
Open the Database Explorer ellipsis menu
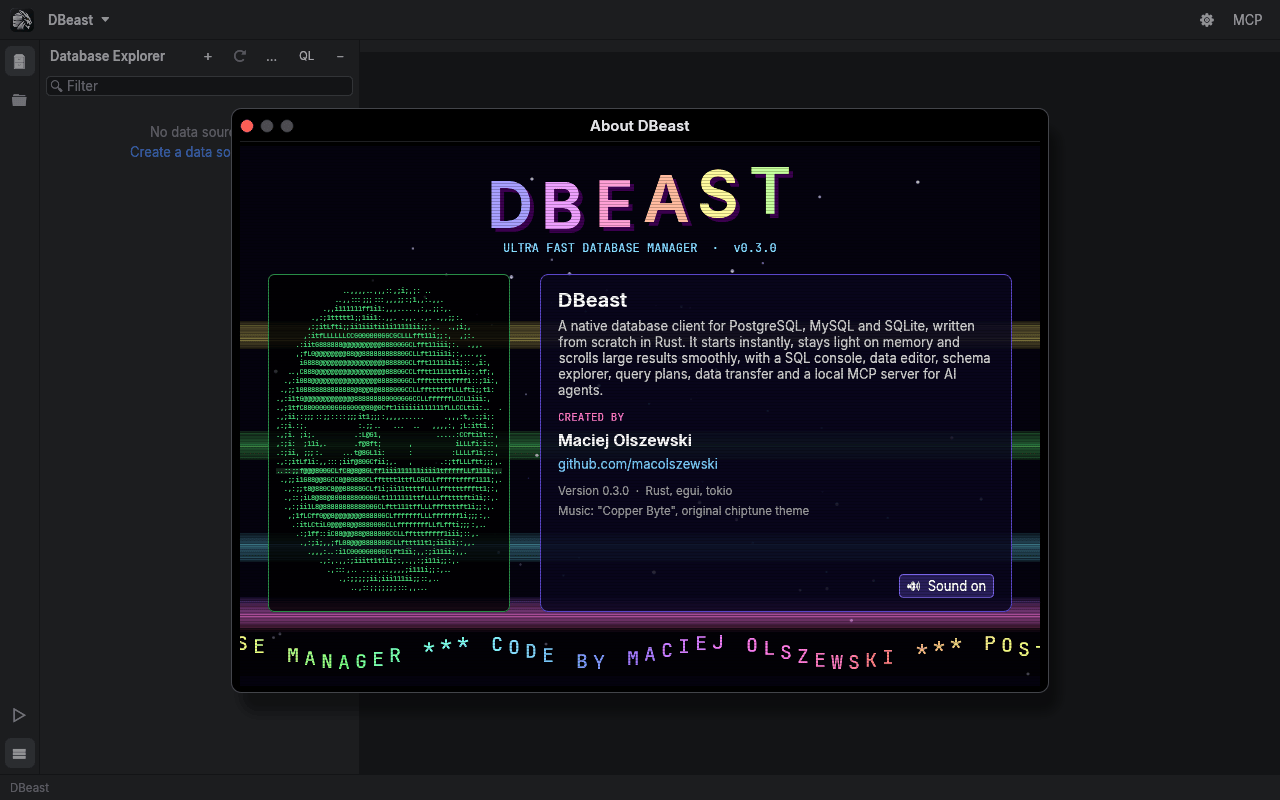271,57
